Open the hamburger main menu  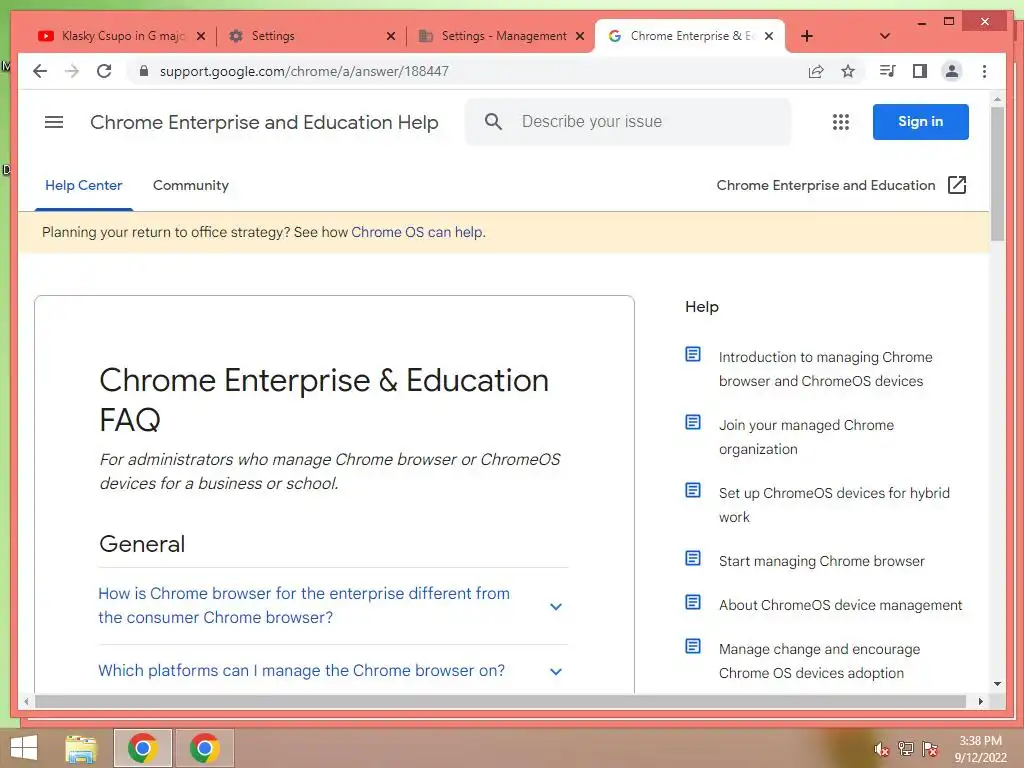coord(54,122)
